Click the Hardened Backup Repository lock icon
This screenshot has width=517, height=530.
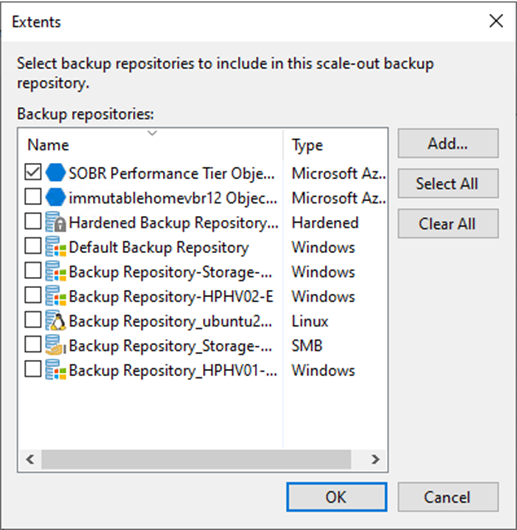point(55,222)
